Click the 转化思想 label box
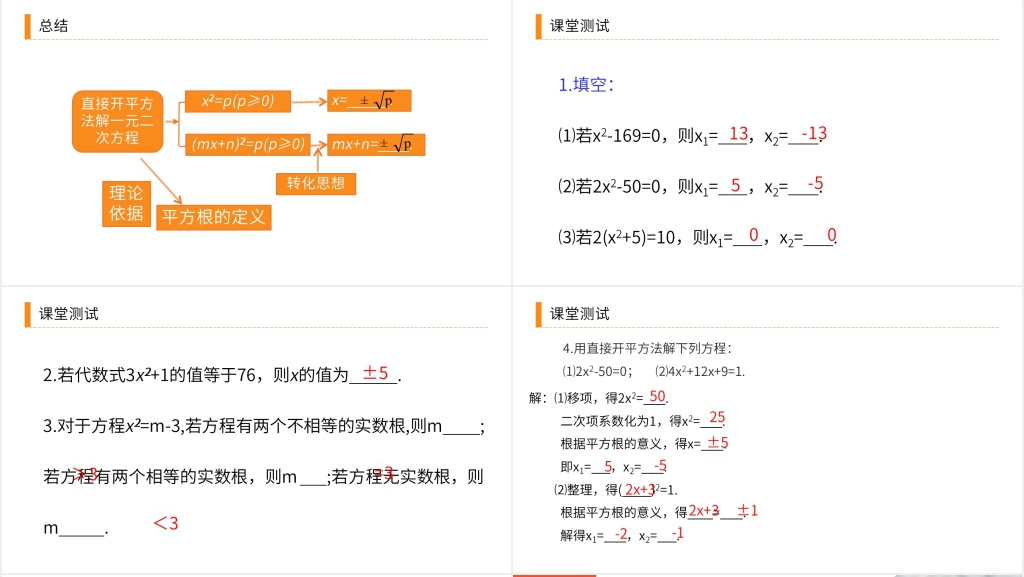Screen dimensions: 1024x577 pyautogui.click(x=316, y=183)
